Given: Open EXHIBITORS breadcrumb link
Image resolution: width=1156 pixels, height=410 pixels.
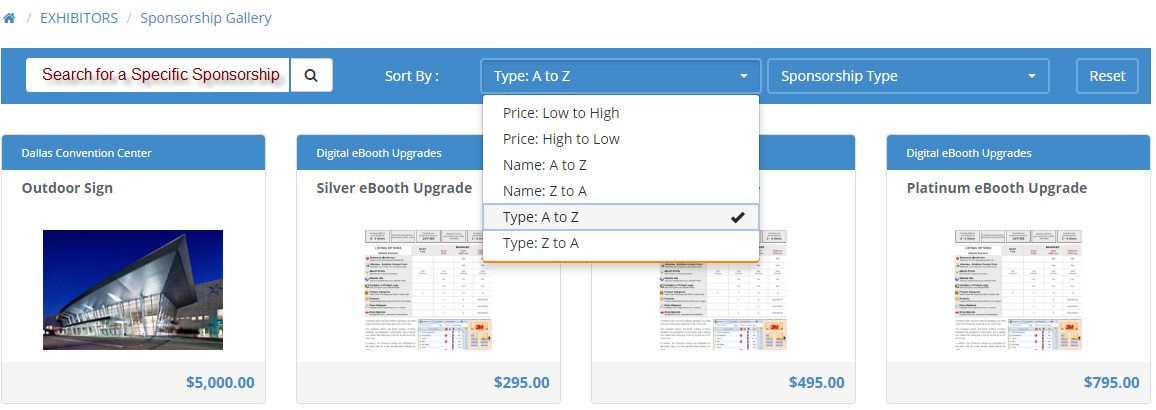Looking at the screenshot, I should point(78,18).
